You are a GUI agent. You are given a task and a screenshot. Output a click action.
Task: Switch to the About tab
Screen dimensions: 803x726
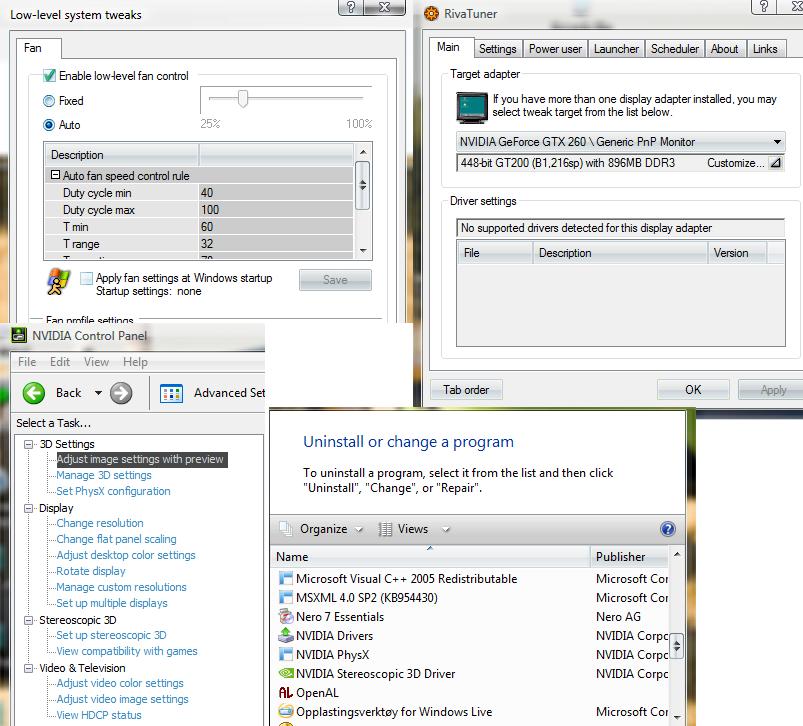point(724,49)
